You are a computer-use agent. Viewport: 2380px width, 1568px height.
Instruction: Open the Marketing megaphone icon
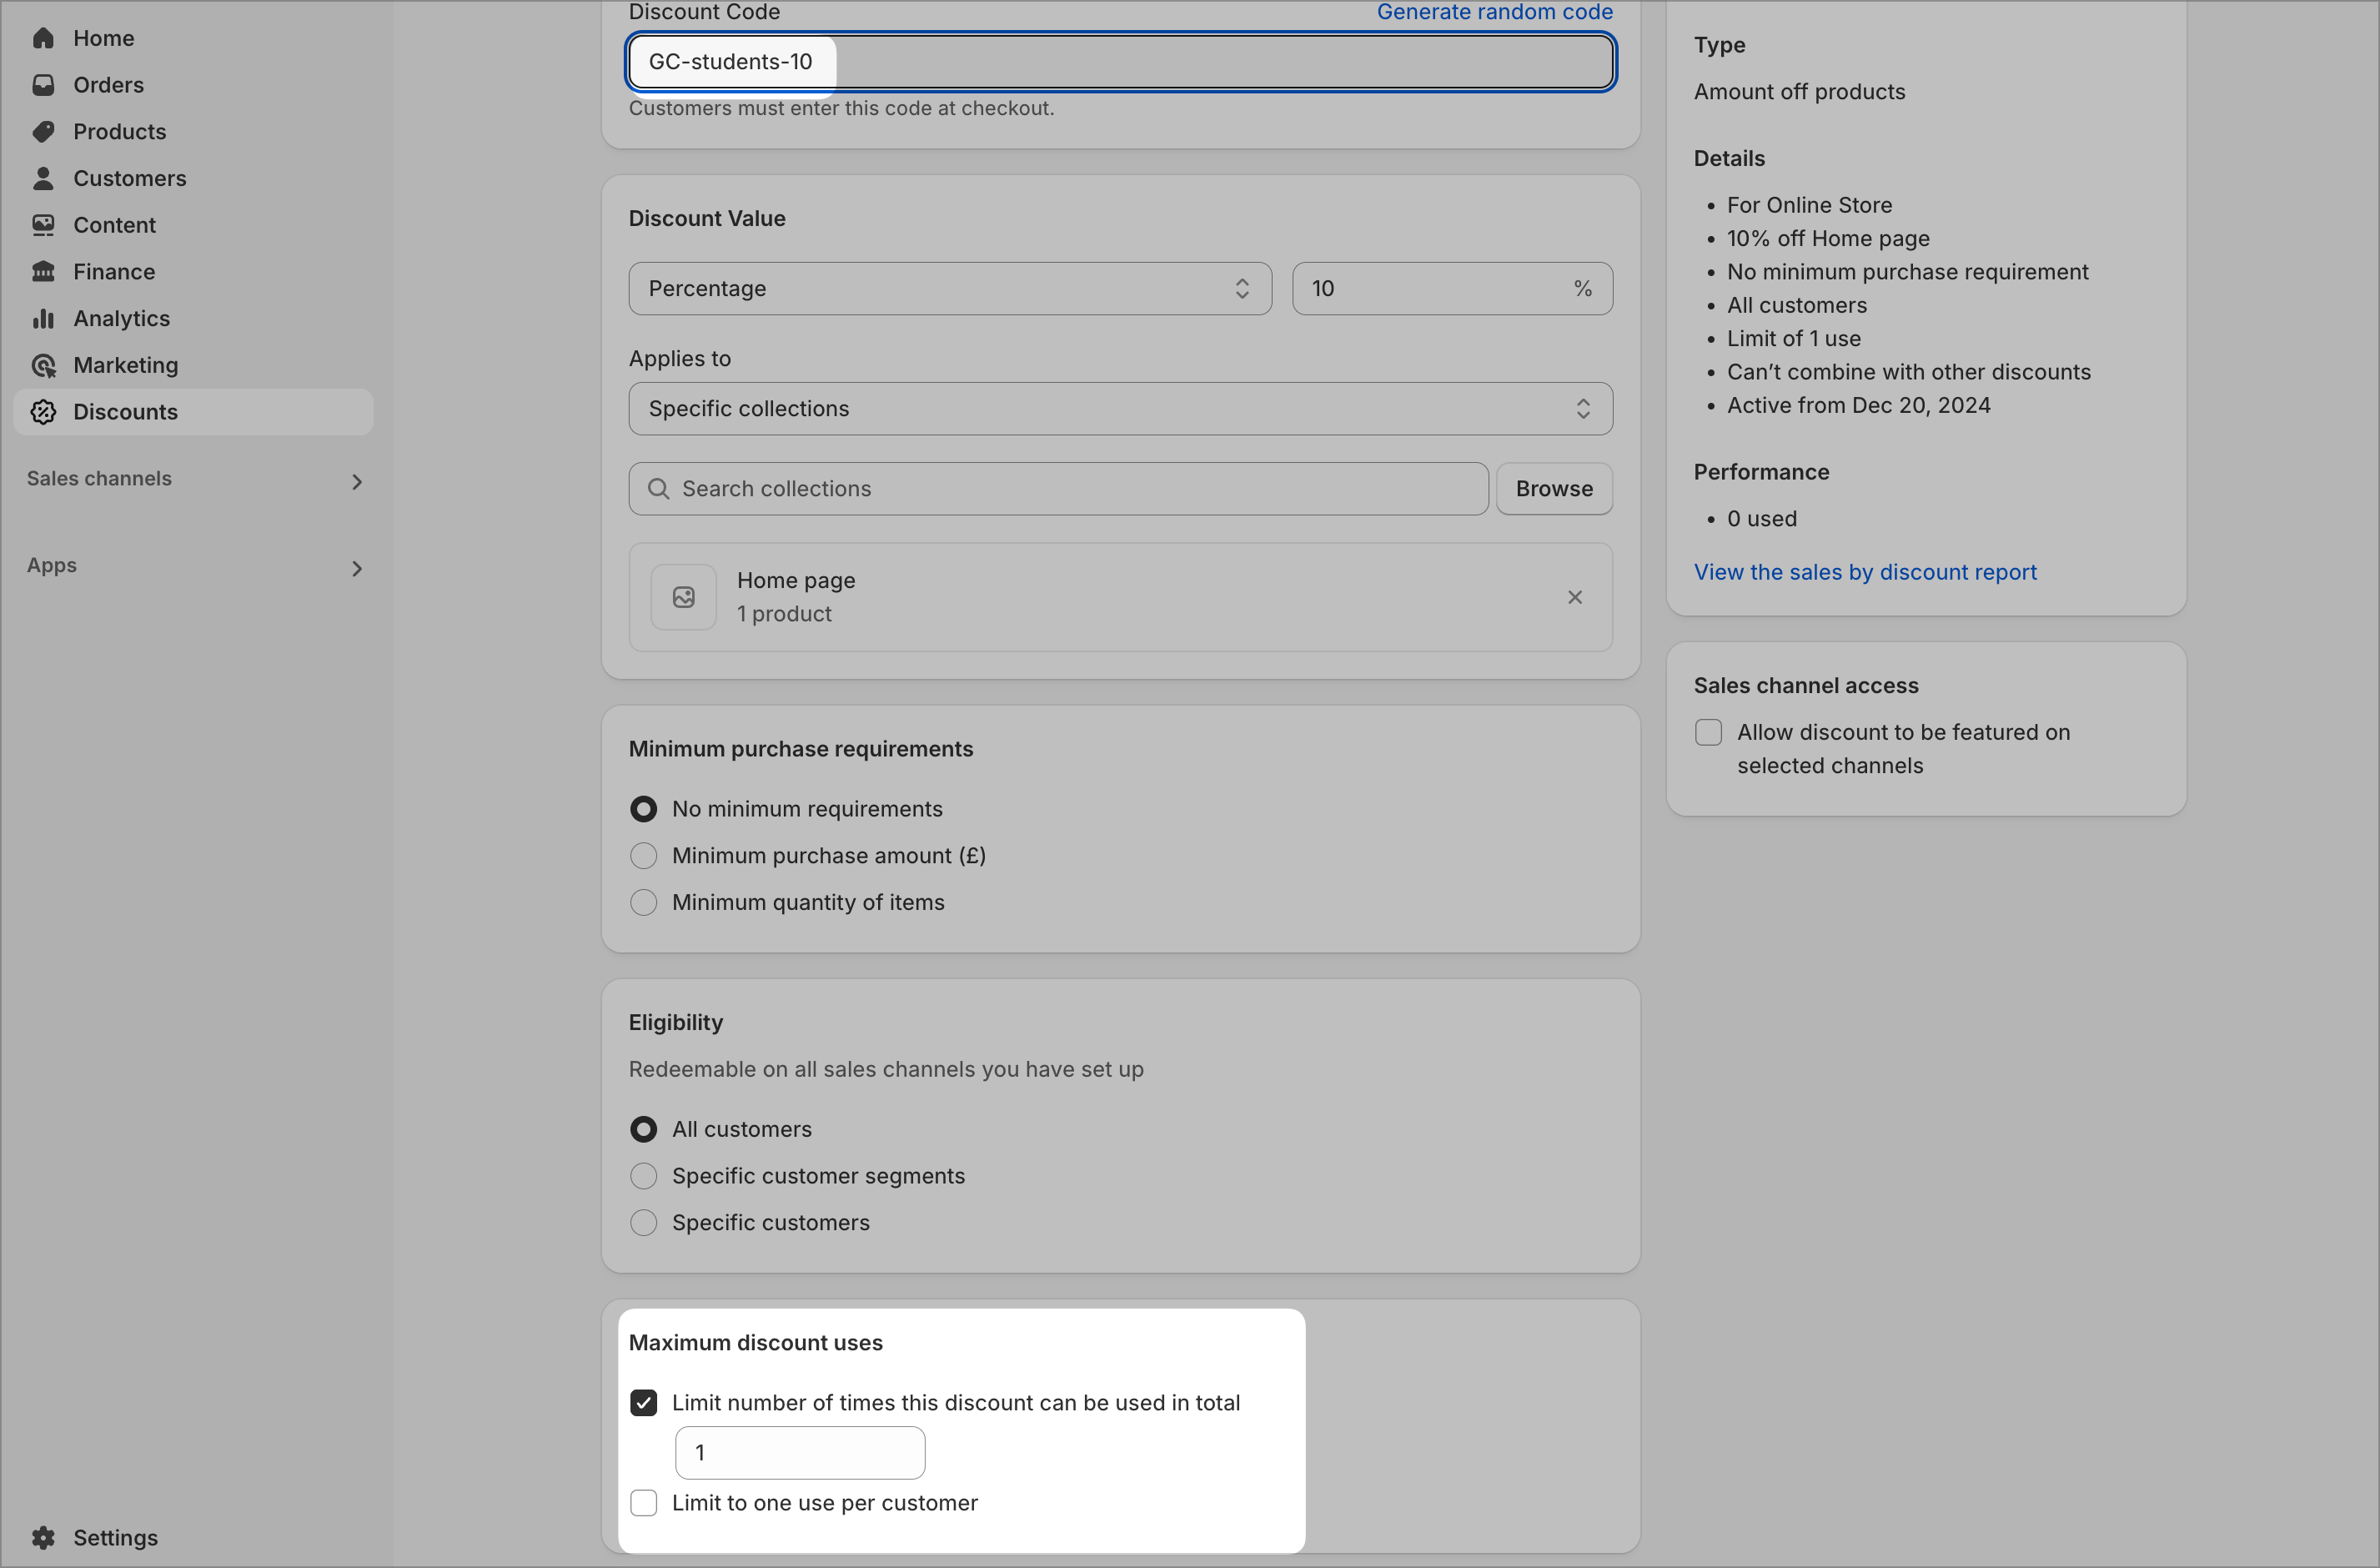coord(44,365)
